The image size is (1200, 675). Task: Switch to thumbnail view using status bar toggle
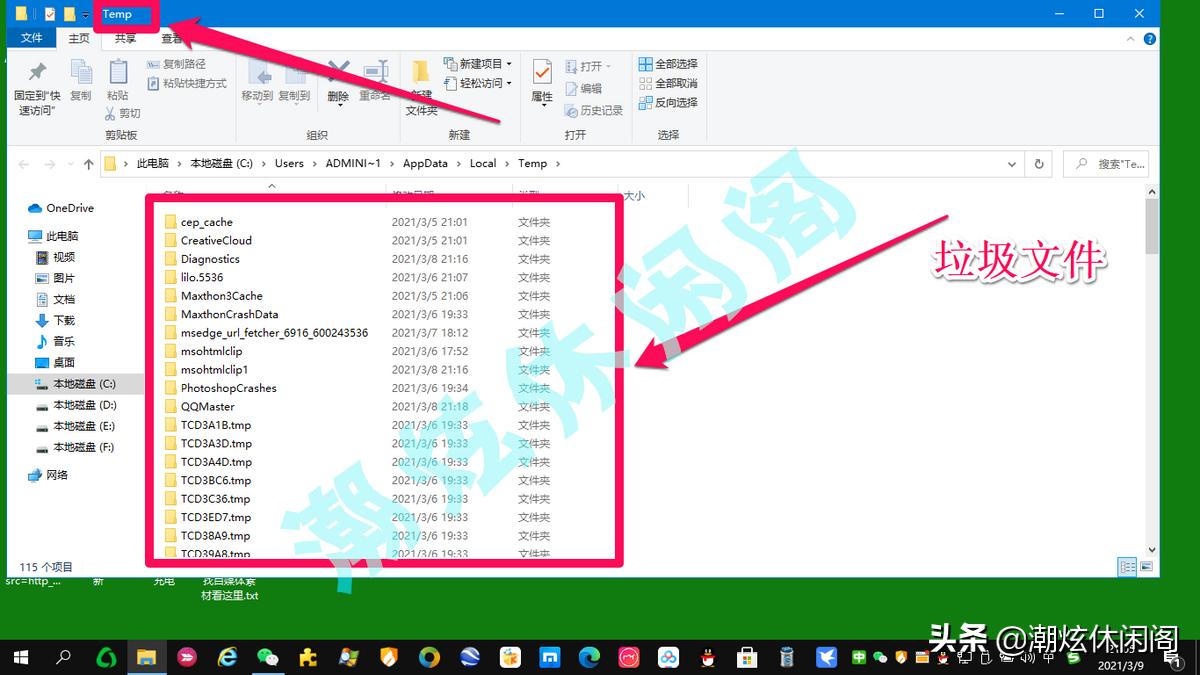[1146, 566]
